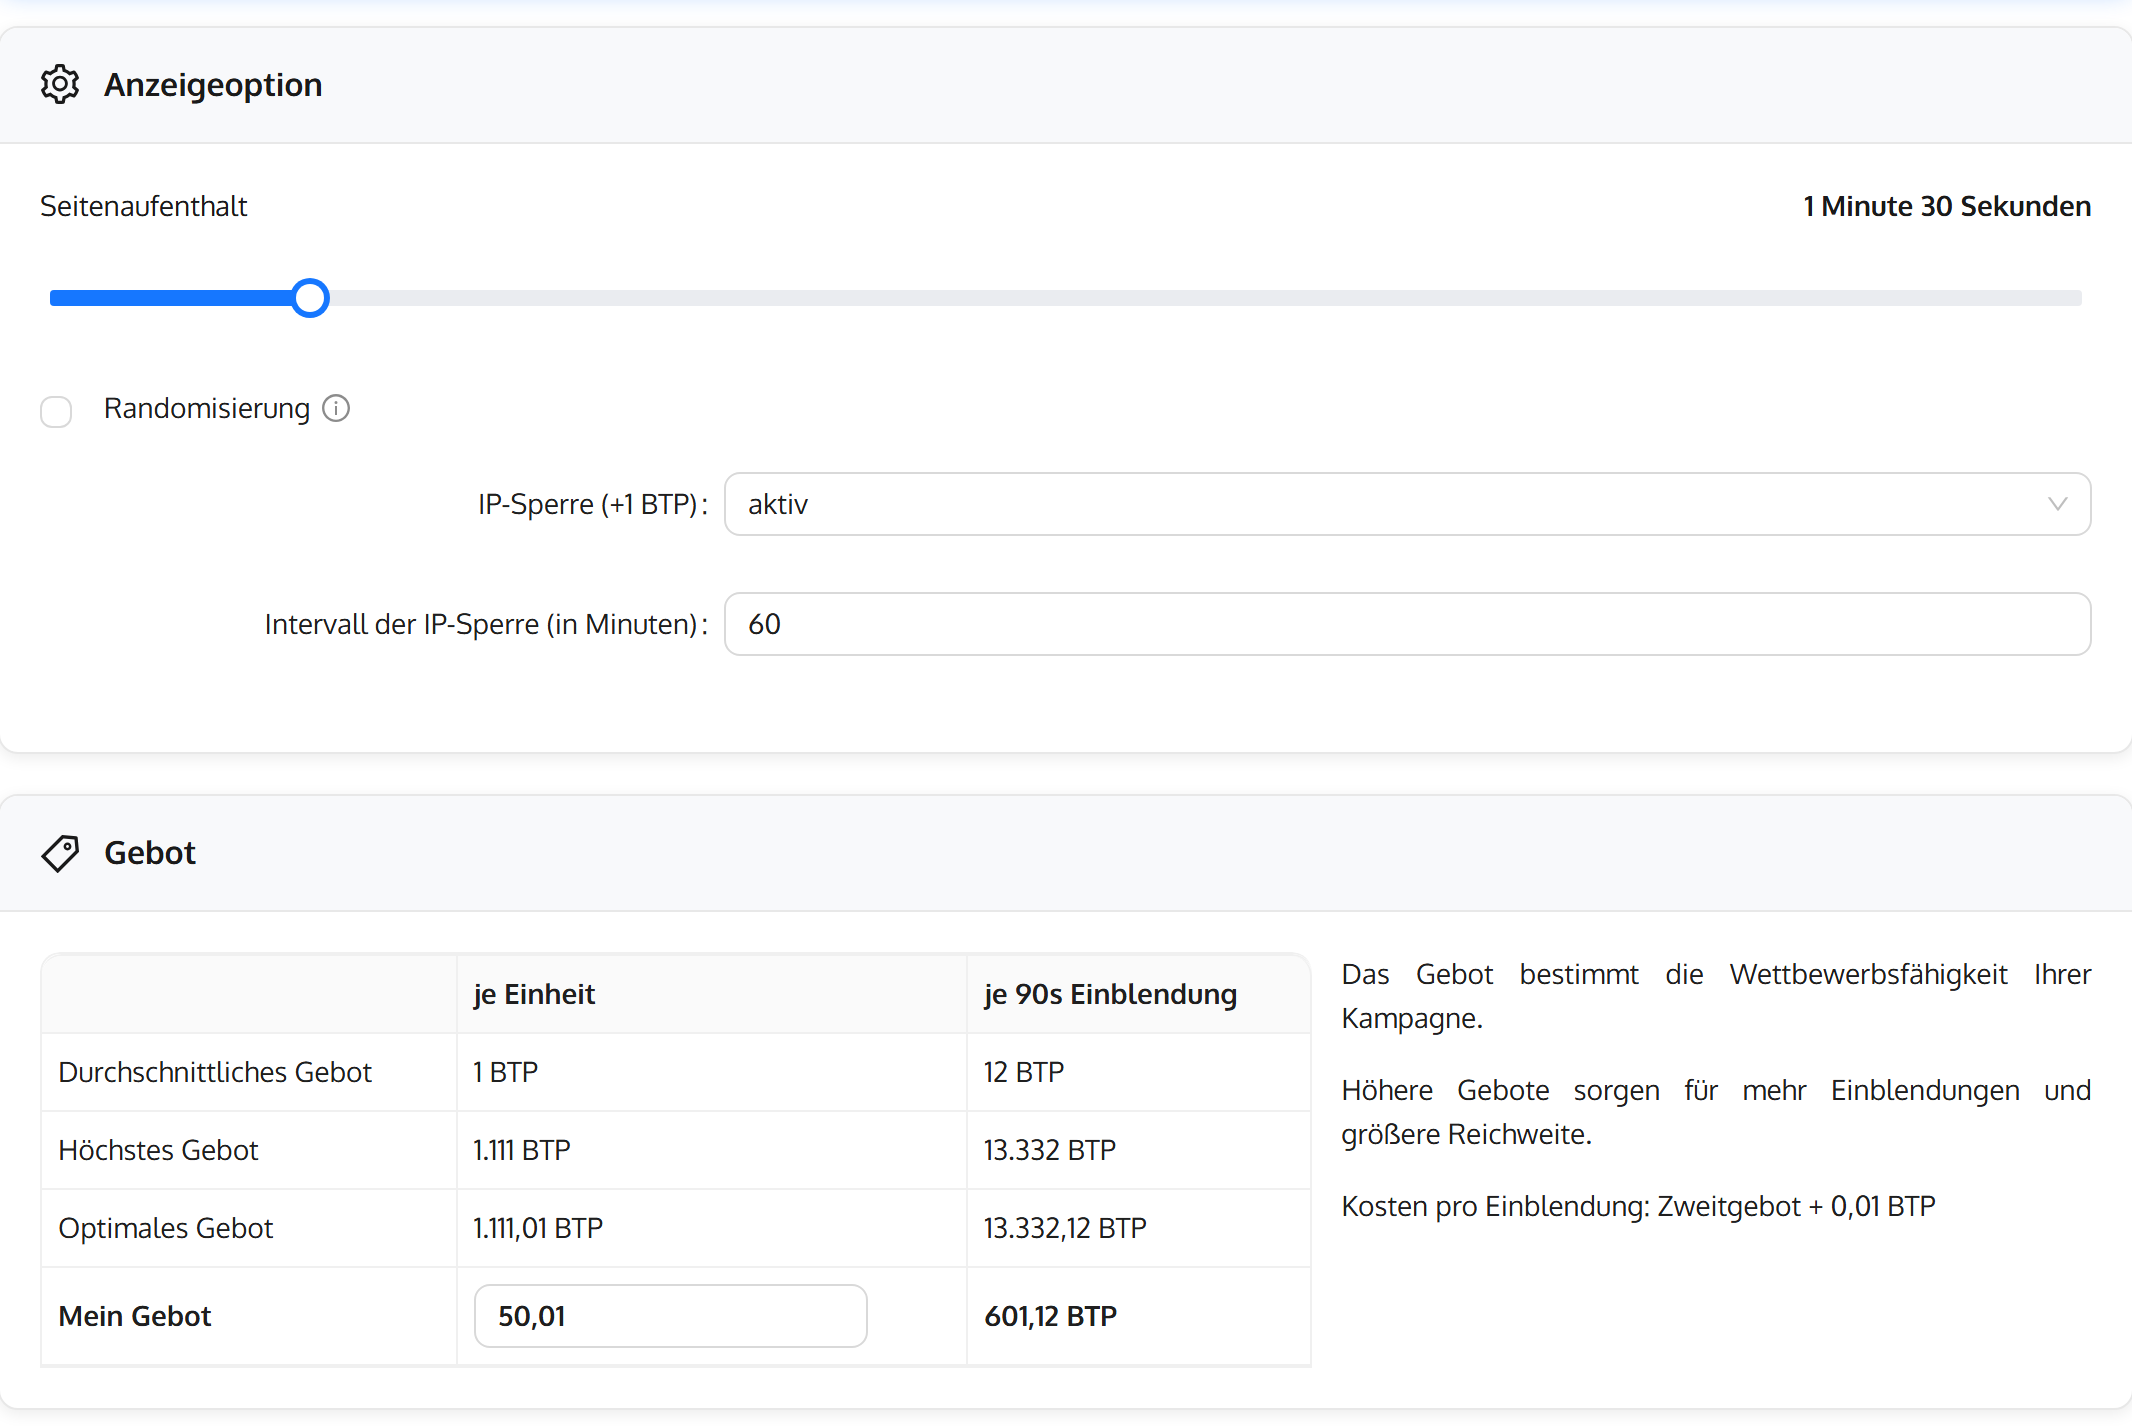Open the IP-Sperre dropdown set to aktiv
Screen dimensions: 2132x1426
[x=1407, y=504]
